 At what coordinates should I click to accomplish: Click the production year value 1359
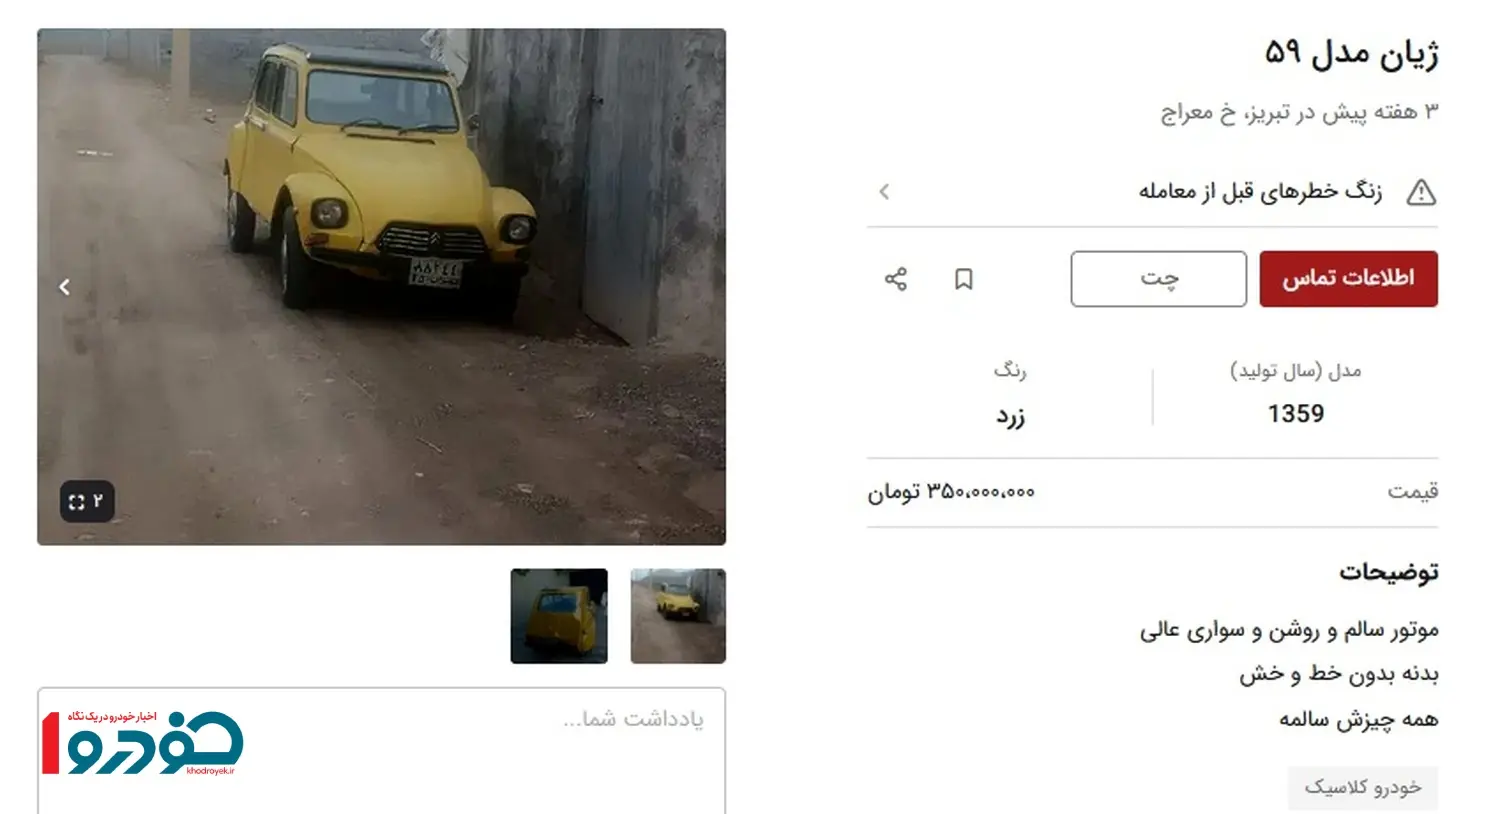click(1296, 414)
